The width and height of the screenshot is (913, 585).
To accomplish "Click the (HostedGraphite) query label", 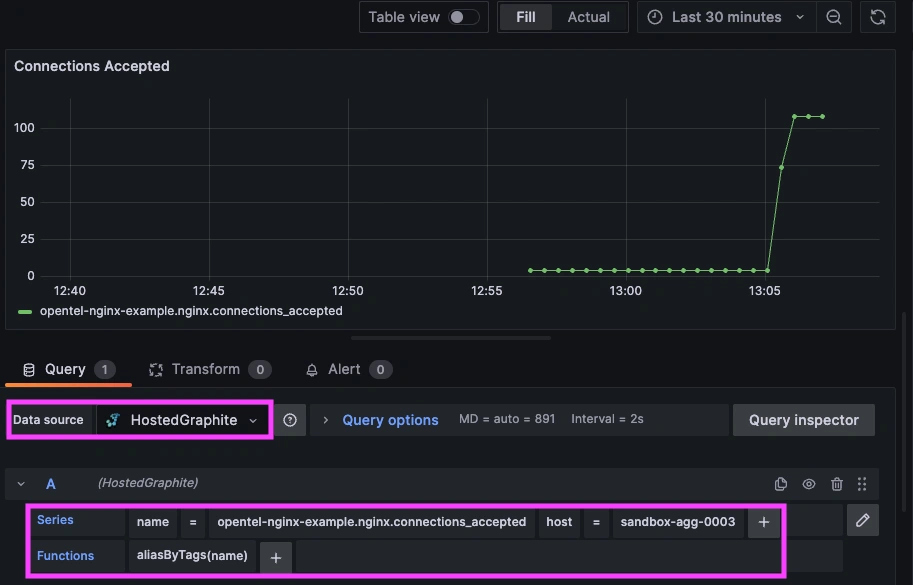I will [148, 483].
